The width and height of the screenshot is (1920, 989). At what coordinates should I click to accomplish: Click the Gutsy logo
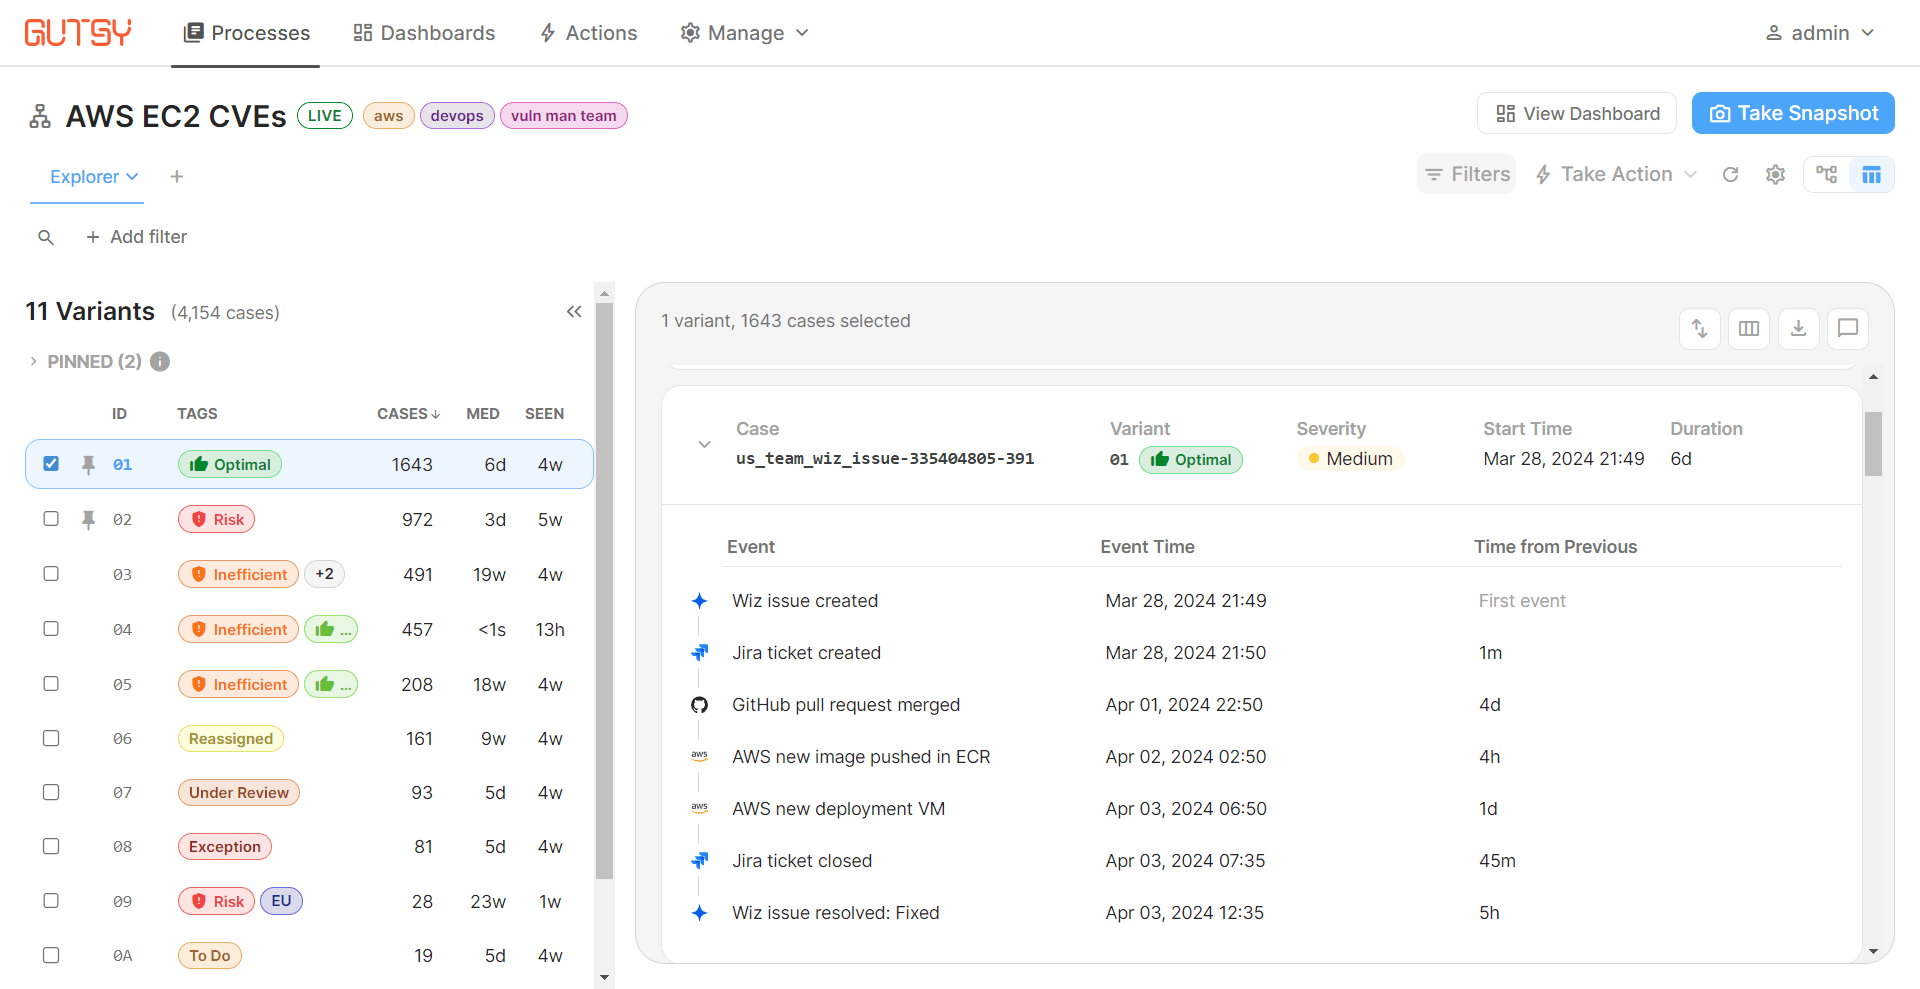pos(78,33)
